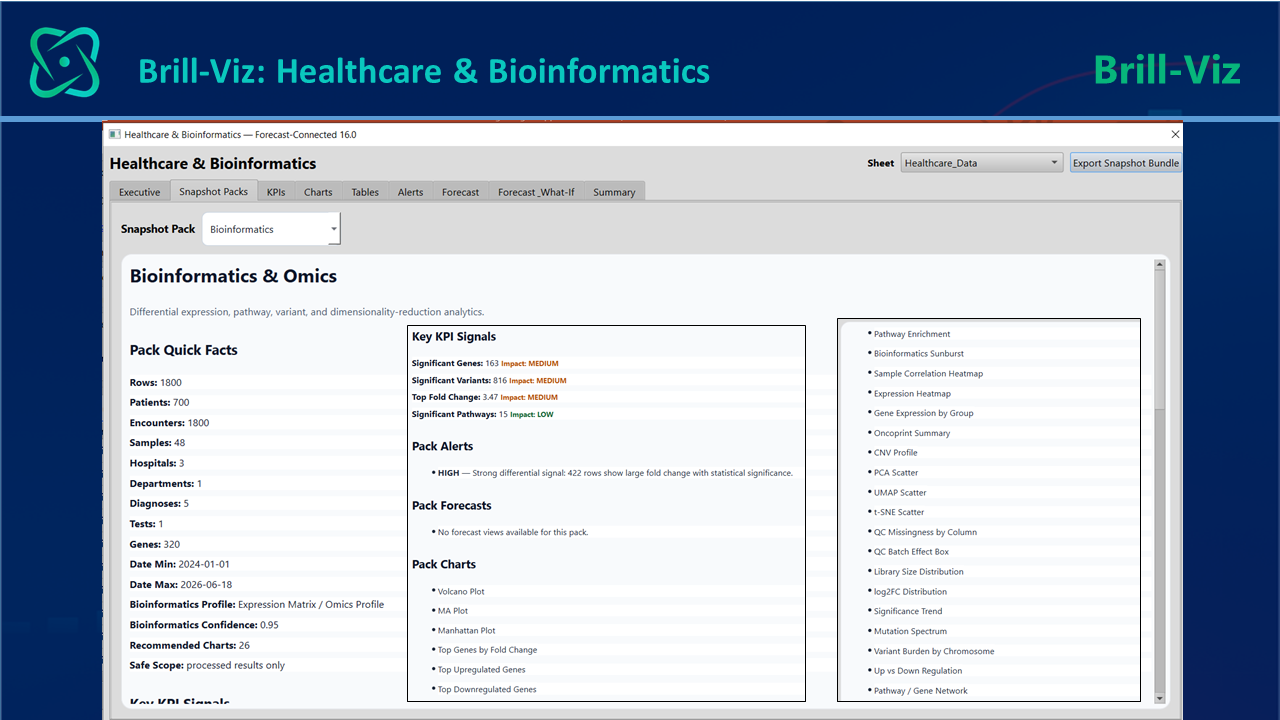Click MA Plot chart entry

453,611
